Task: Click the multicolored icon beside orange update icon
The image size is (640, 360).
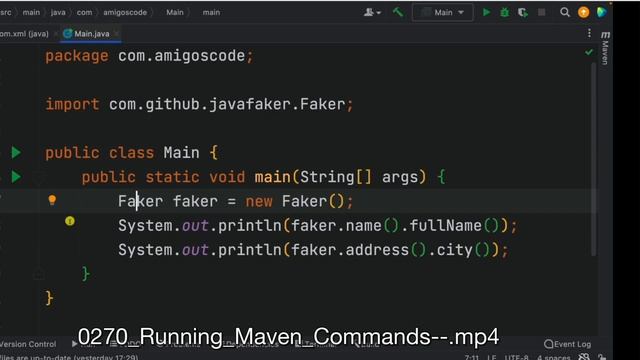Action: pos(601,12)
